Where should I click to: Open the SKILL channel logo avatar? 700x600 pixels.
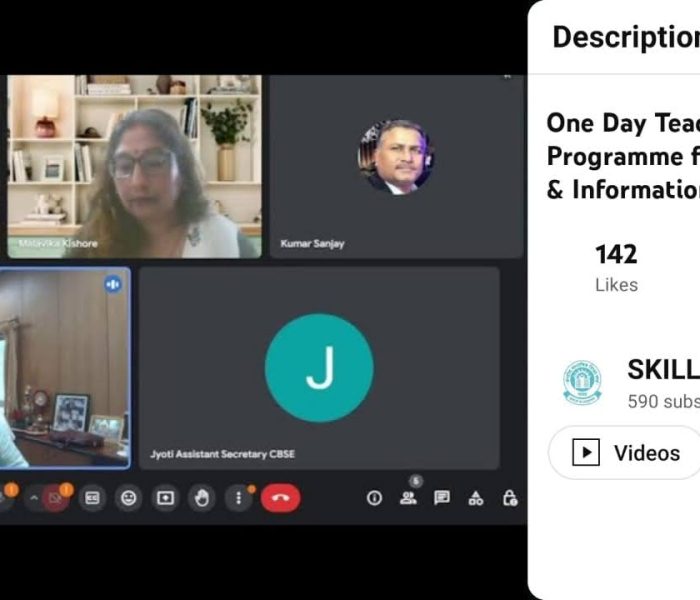(x=582, y=383)
